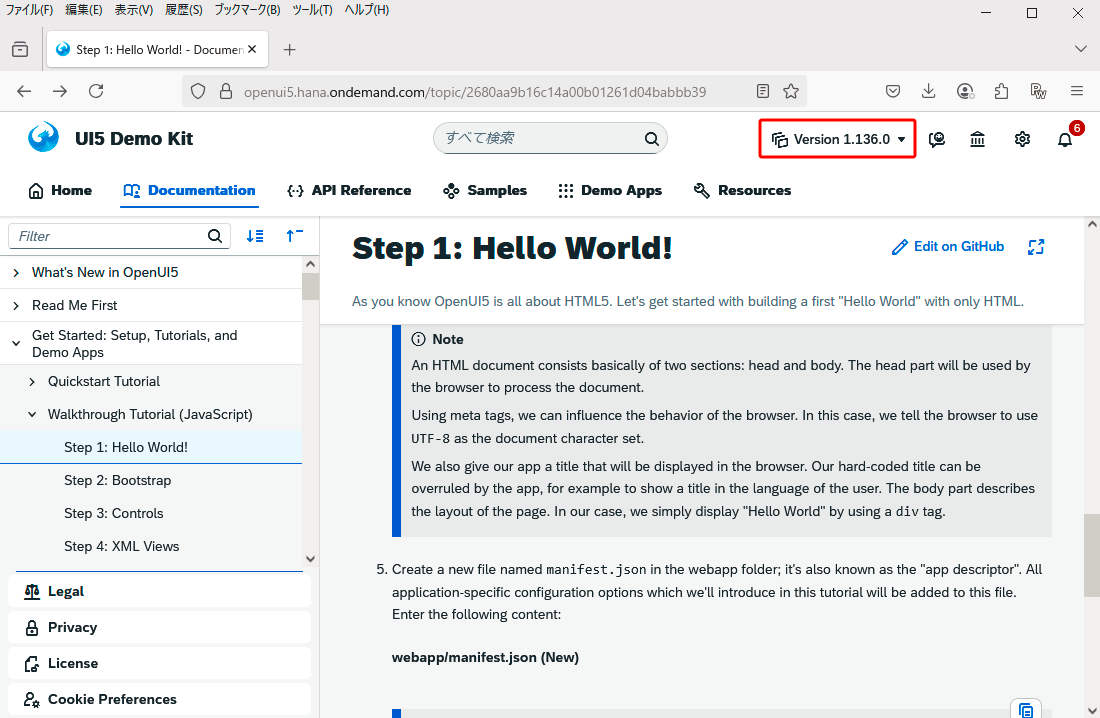Viewport: 1100px width, 718px height.
Task: Open Firefox View tab icon
Action: pyautogui.click(x=20, y=49)
